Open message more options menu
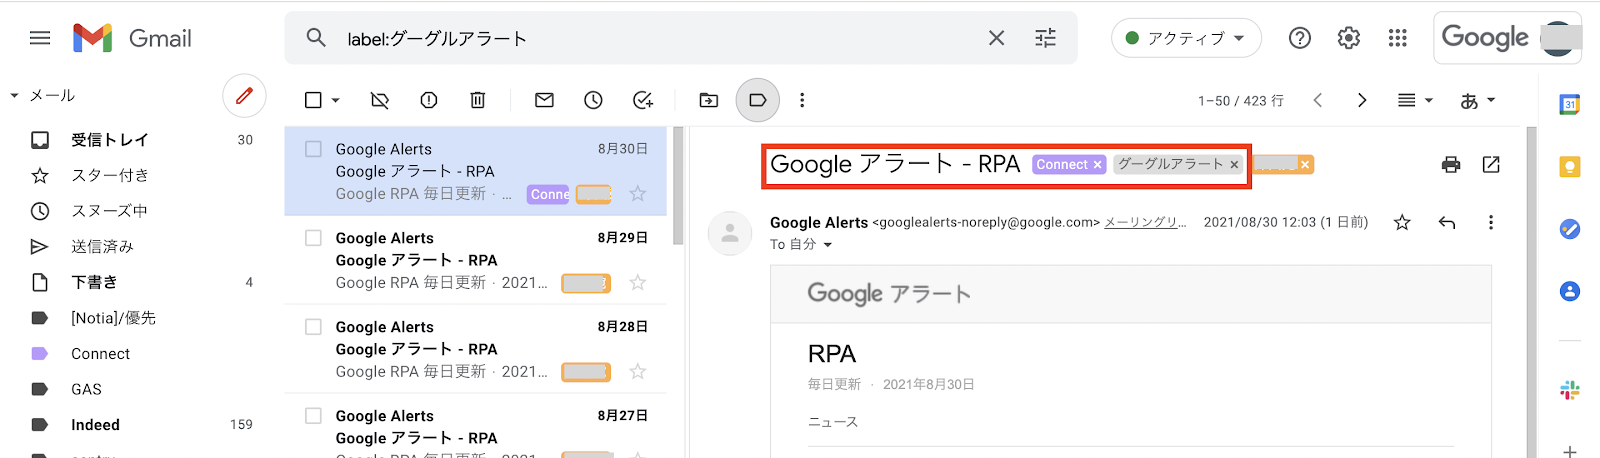Viewport: 1600px width, 458px height. coord(1490,222)
